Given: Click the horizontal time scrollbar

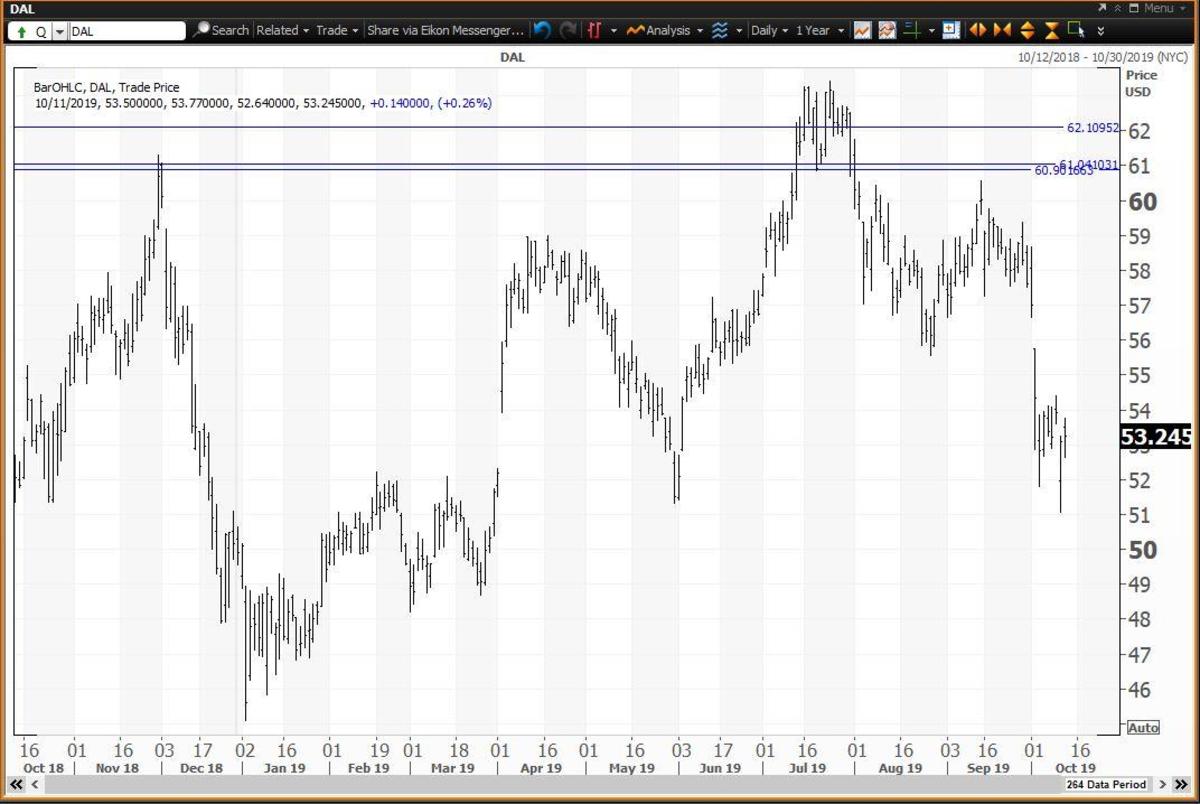Looking at the screenshot, I should [x=560, y=785].
